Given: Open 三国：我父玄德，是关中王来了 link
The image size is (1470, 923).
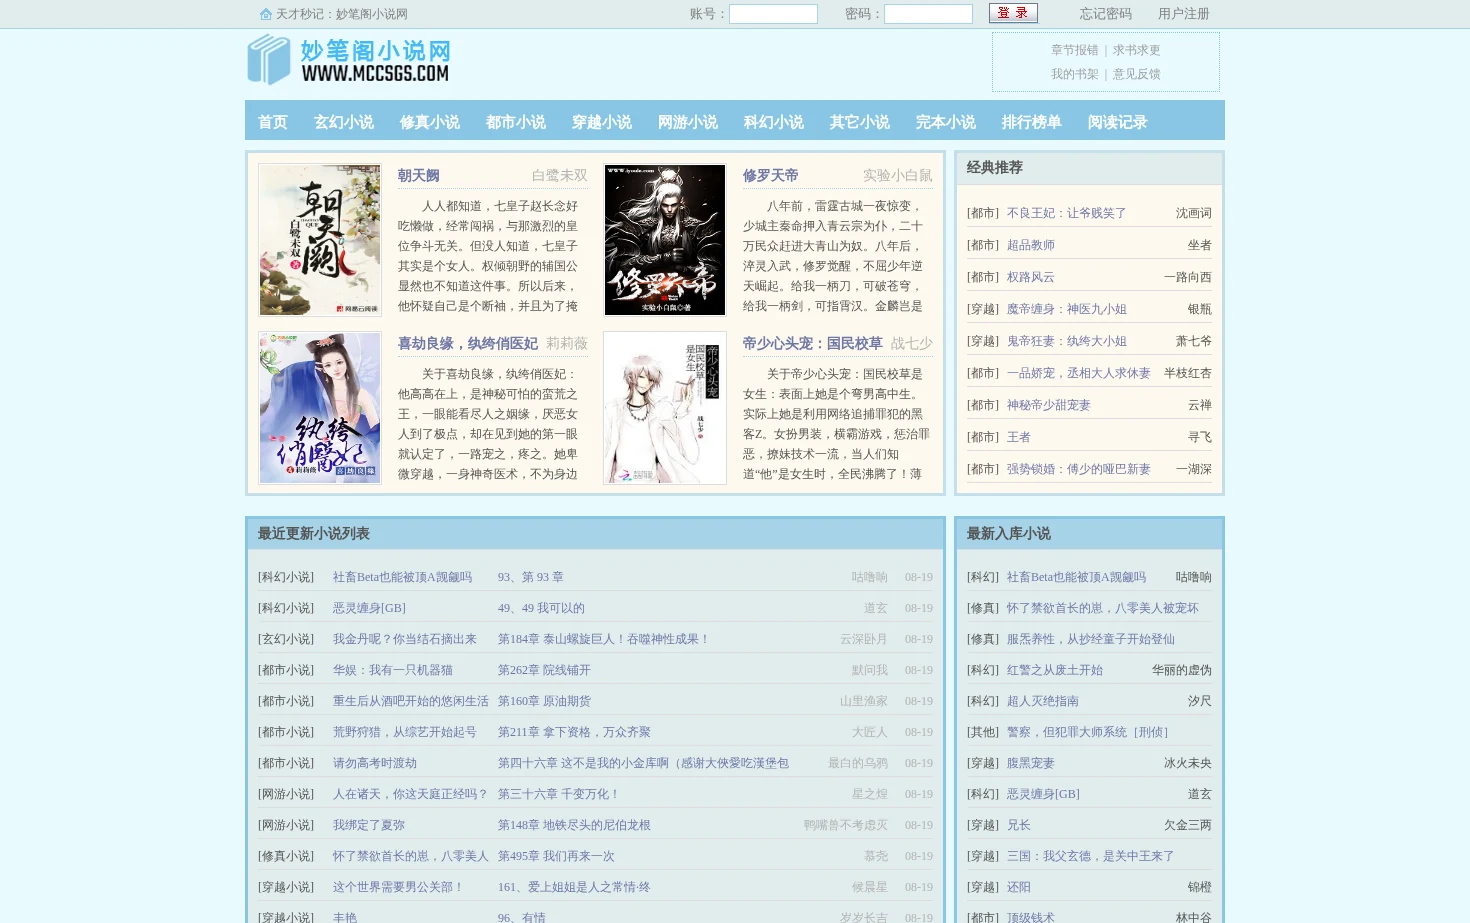Looking at the screenshot, I should click(1091, 856).
